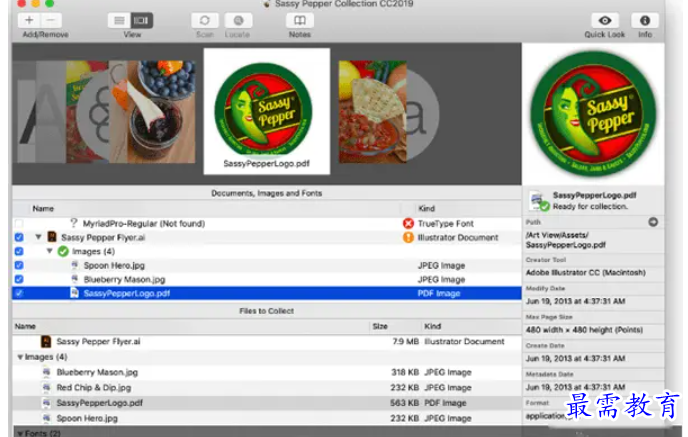Click the Remove (−) toolbar button
Image resolution: width=688 pixels, height=437 pixels.
(x=51, y=20)
